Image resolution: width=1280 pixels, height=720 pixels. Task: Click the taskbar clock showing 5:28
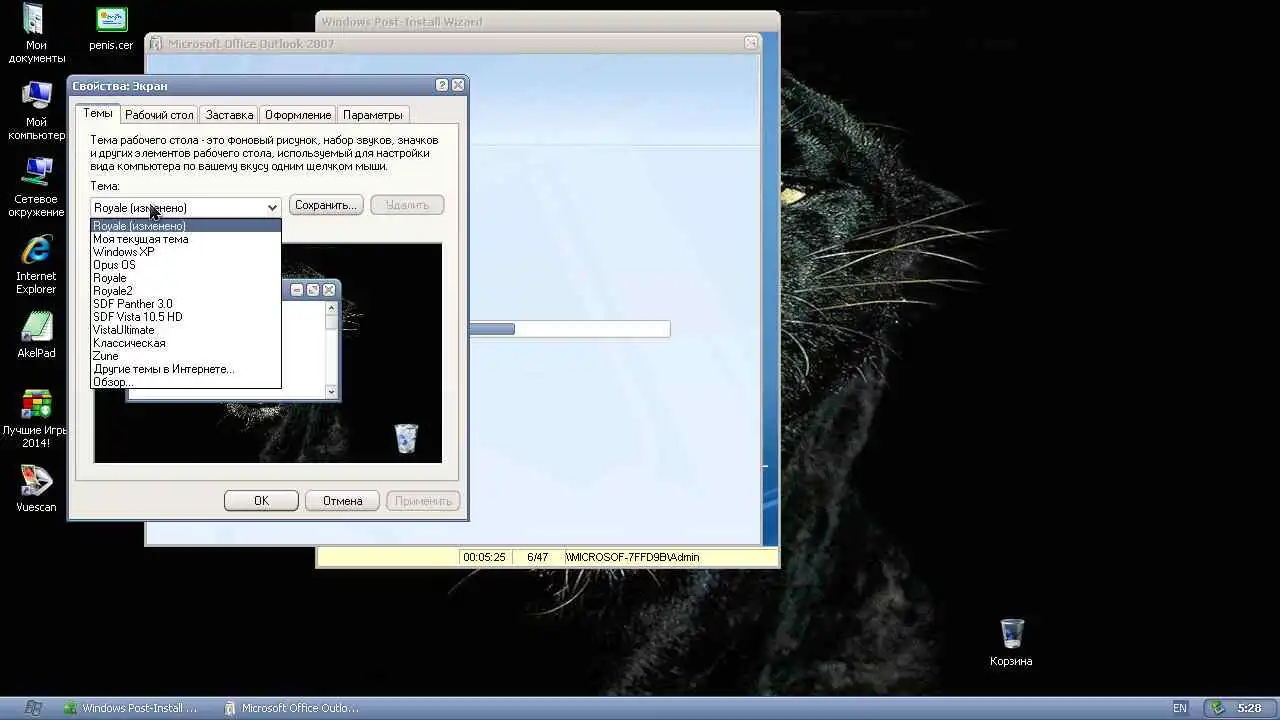[x=1249, y=708]
